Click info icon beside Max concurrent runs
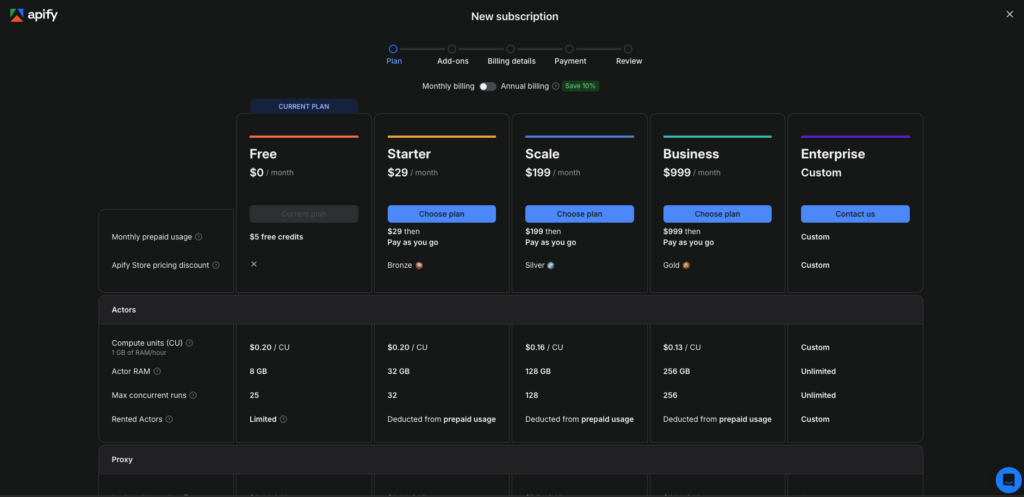Image resolution: width=1024 pixels, height=497 pixels. point(193,395)
